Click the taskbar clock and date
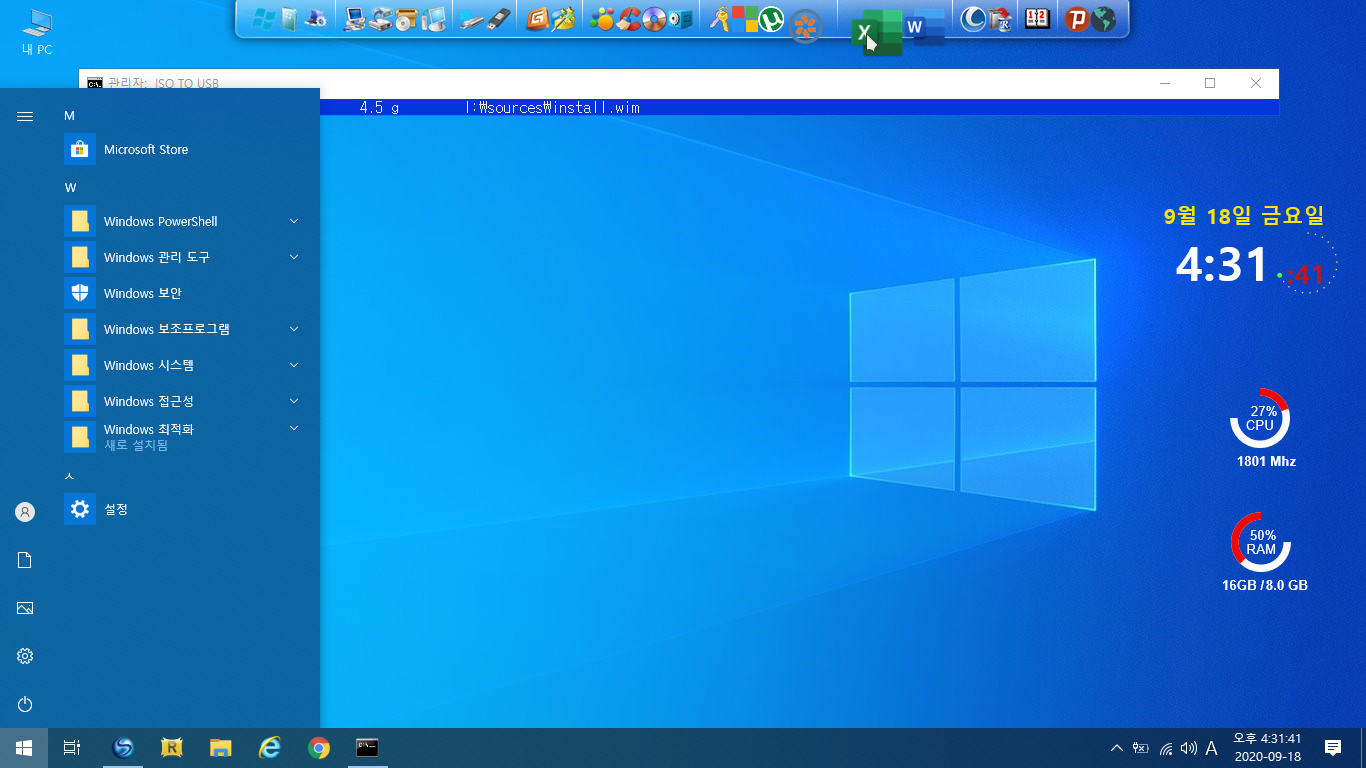Image resolution: width=1366 pixels, height=768 pixels. 1267,747
